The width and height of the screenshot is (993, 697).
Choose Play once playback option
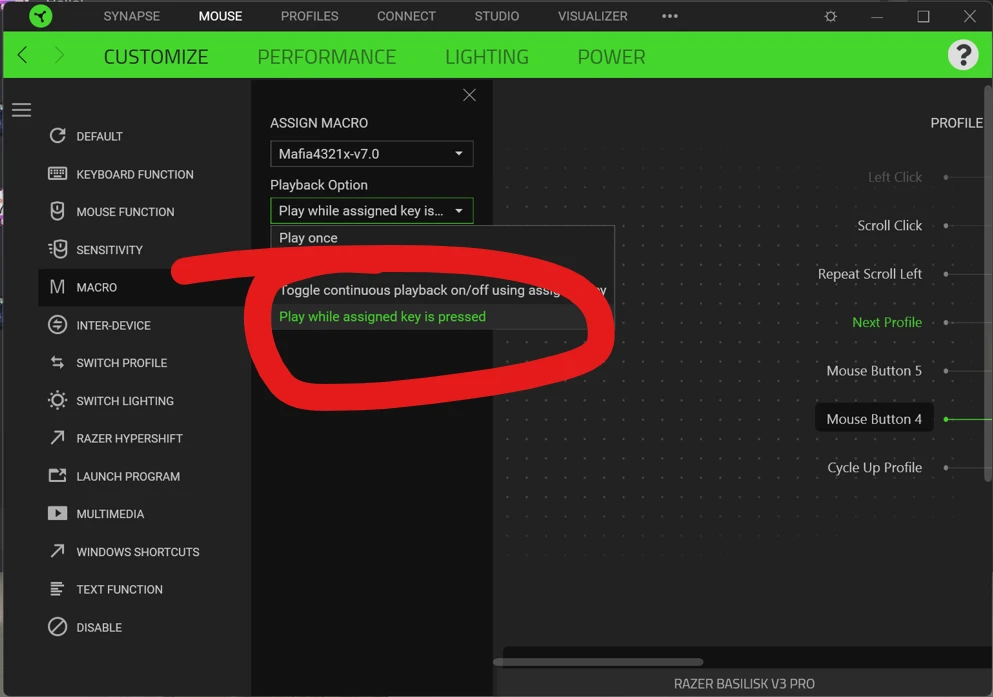(x=442, y=238)
